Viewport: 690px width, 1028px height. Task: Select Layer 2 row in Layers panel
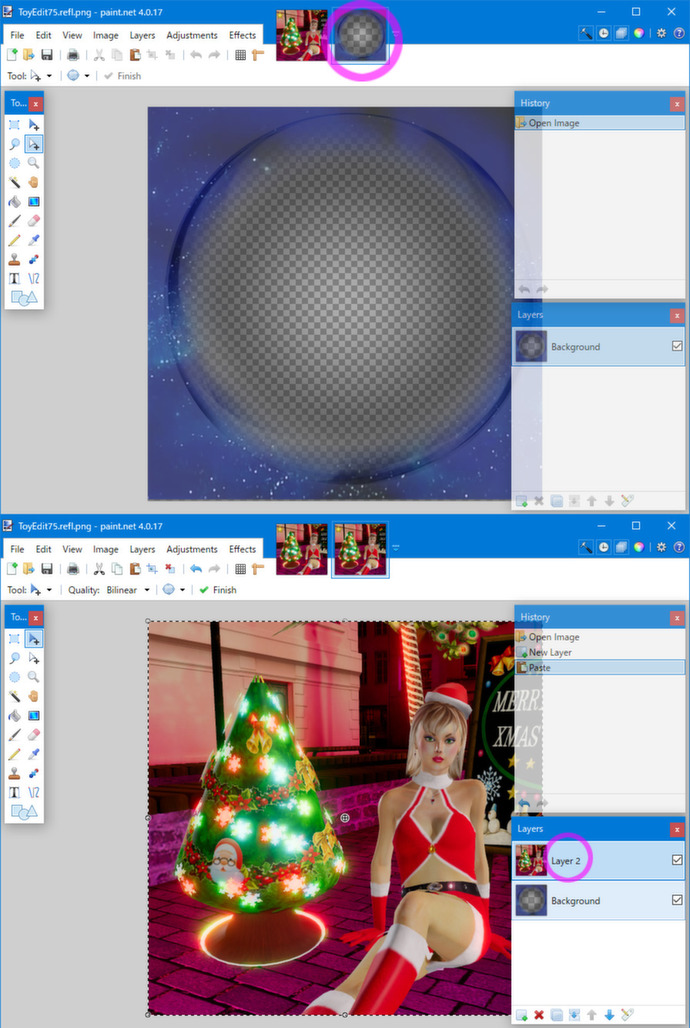(598, 860)
